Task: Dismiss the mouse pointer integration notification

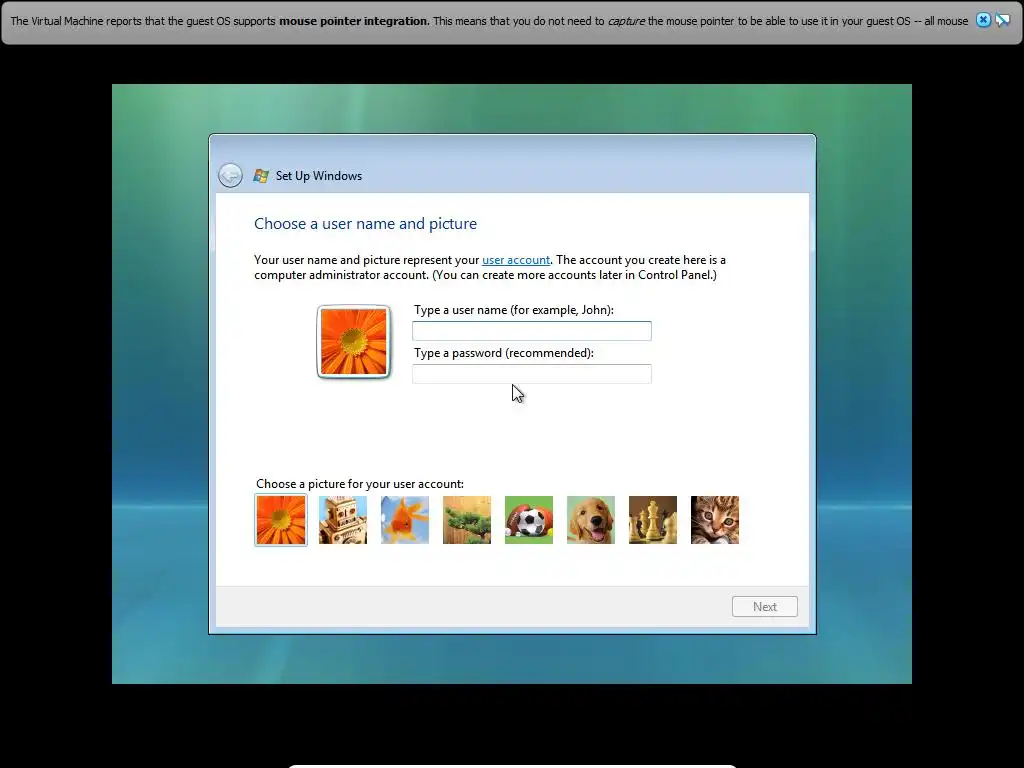Action: point(983,20)
